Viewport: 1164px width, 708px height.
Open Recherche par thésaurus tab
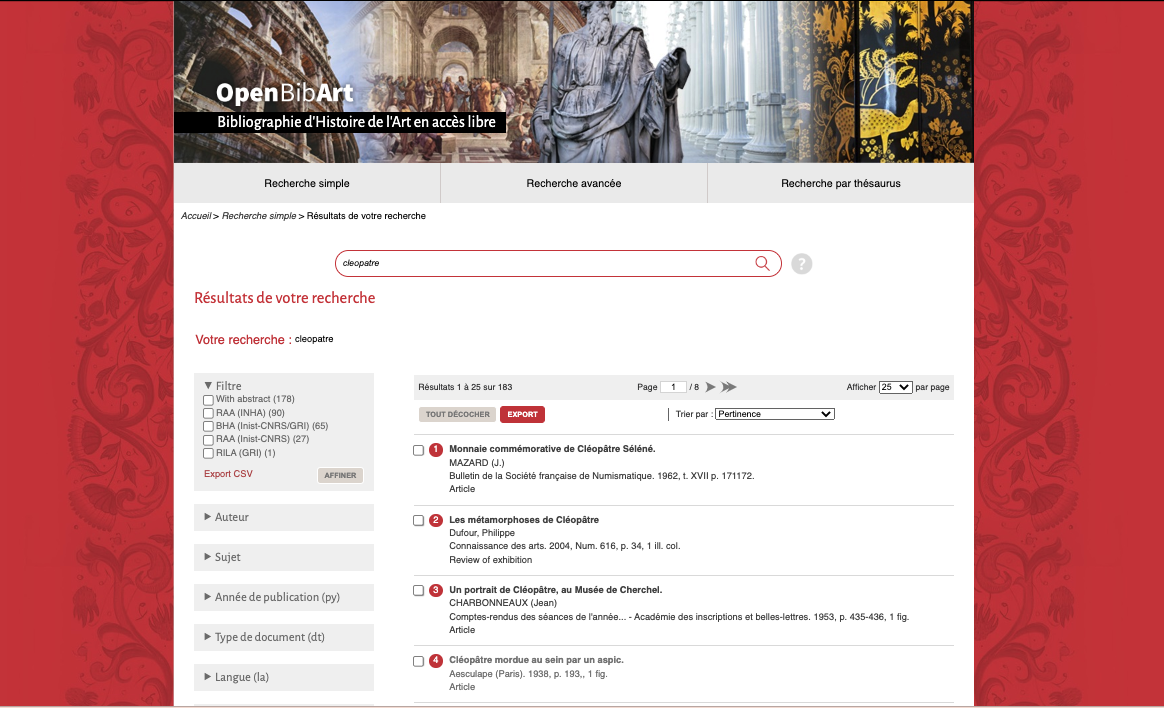(840, 183)
